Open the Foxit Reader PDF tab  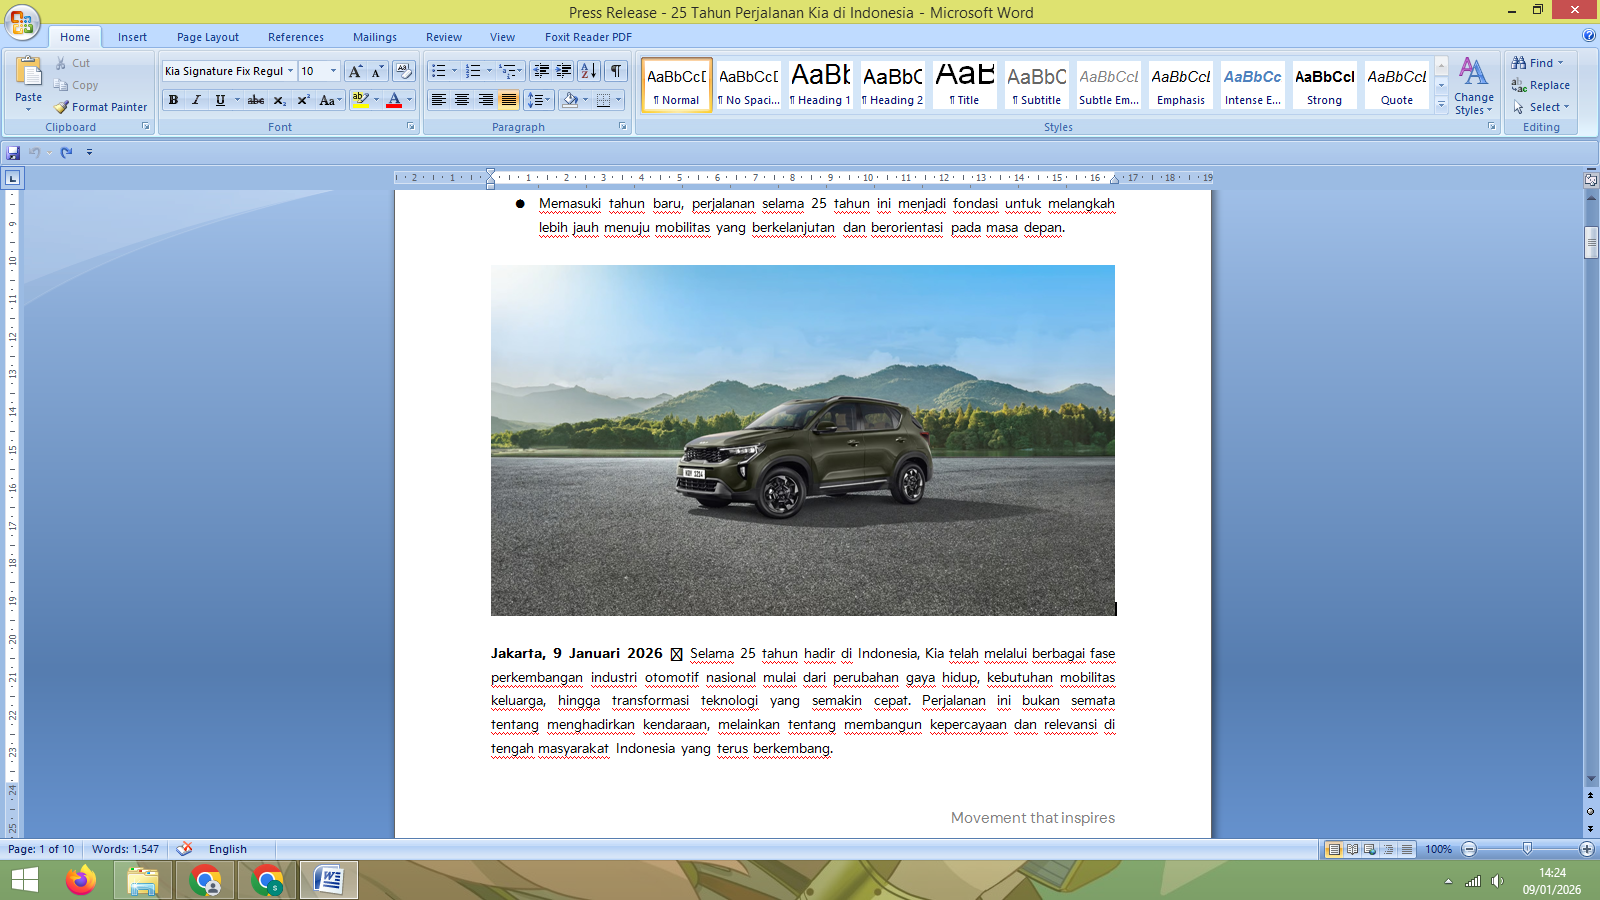588,37
